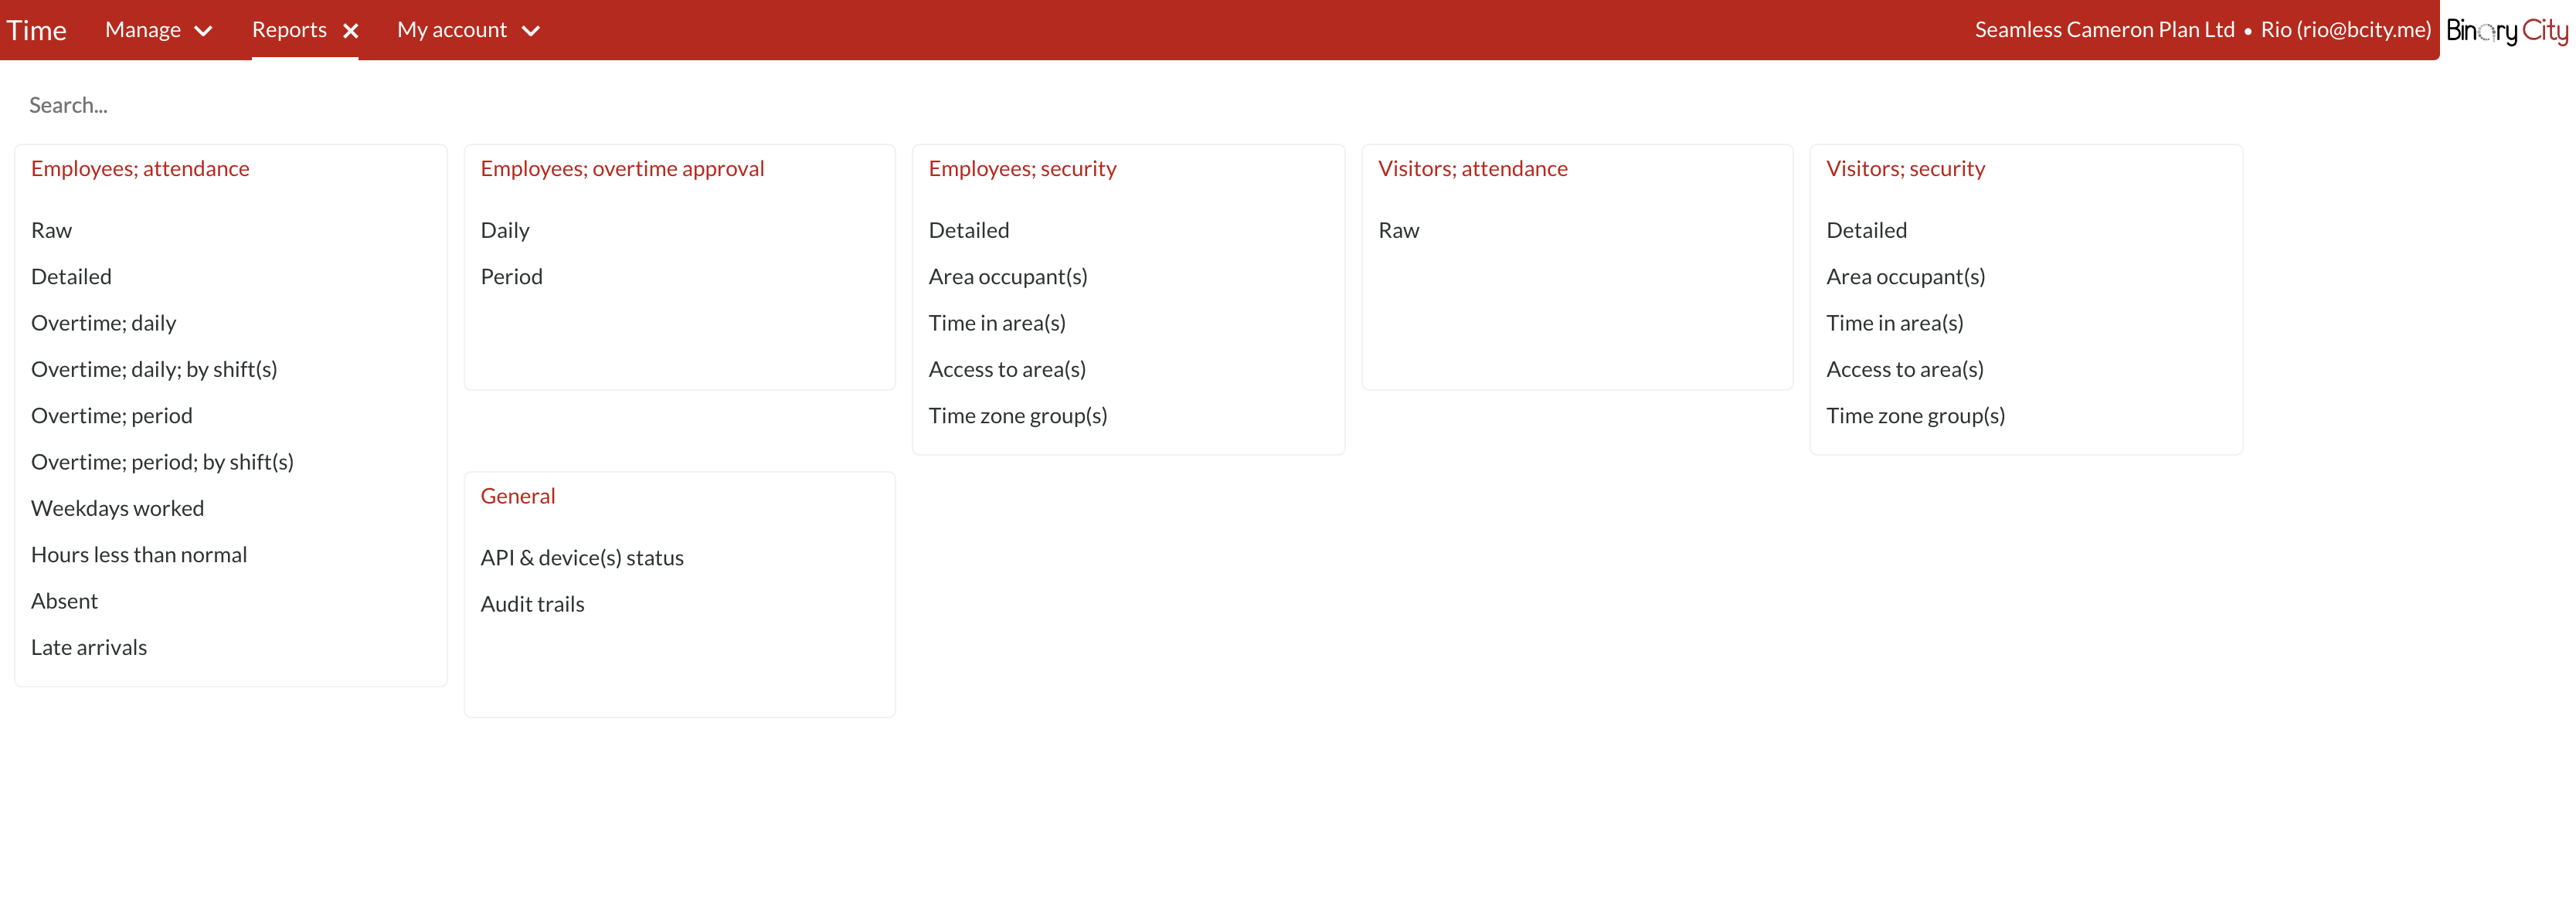This screenshot has height=899, width=2576.
Task: Open the Manage menu
Action: pos(143,30)
